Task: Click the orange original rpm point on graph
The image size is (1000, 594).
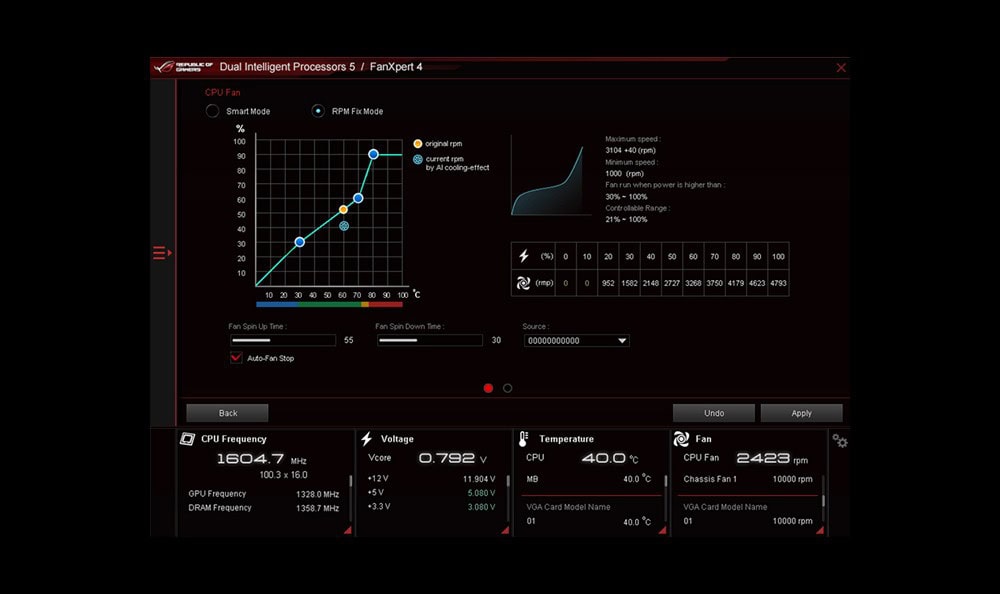Action: point(343,209)
